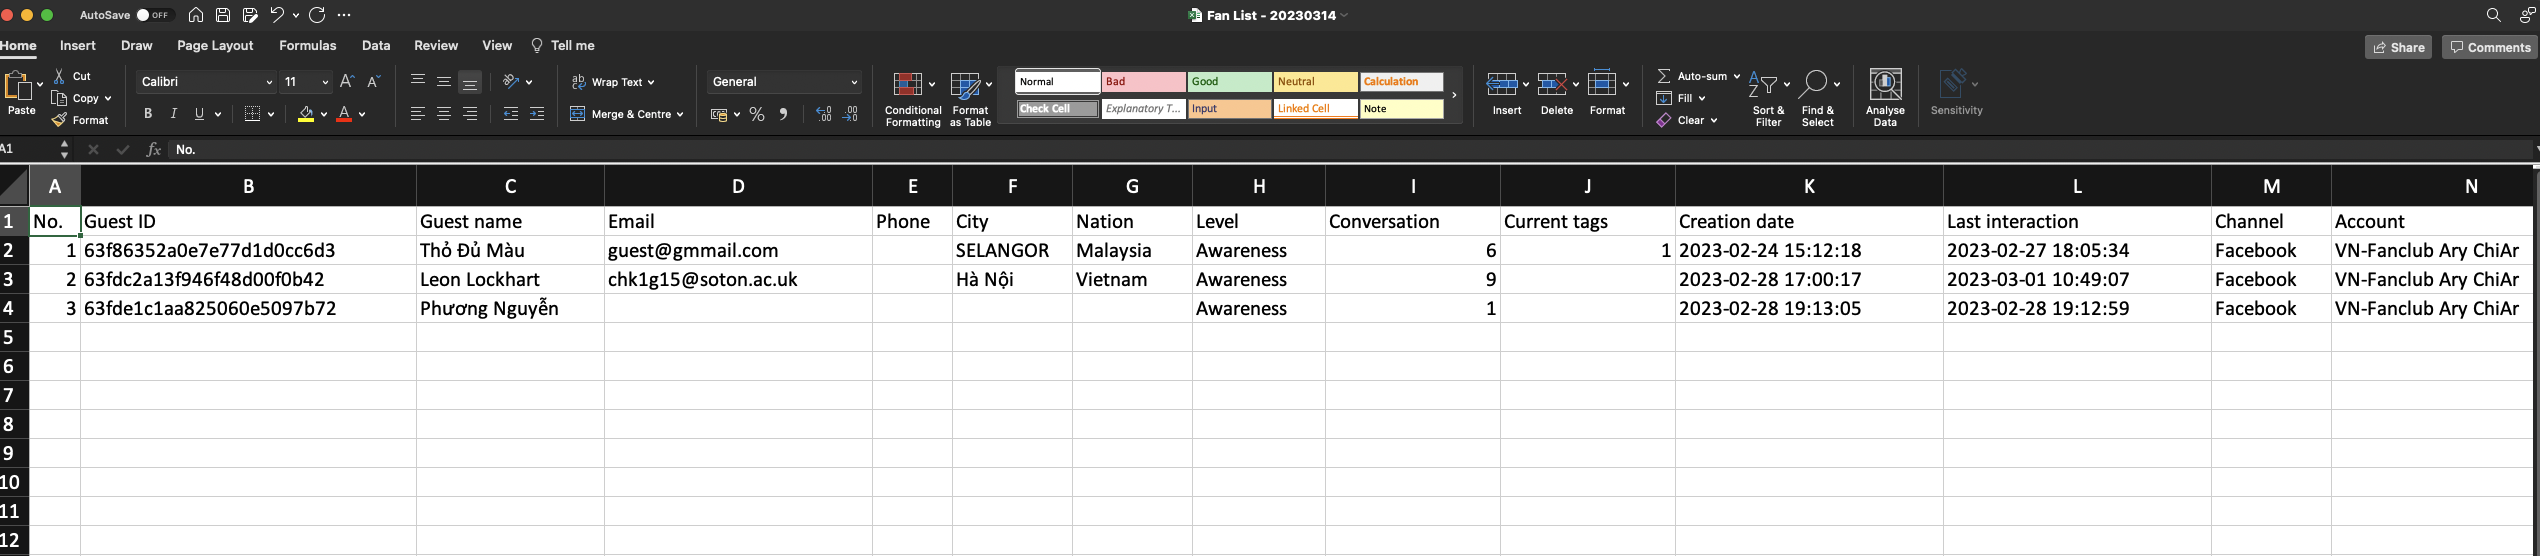Expand the Merge & Centre dropdown arrow

680,115
